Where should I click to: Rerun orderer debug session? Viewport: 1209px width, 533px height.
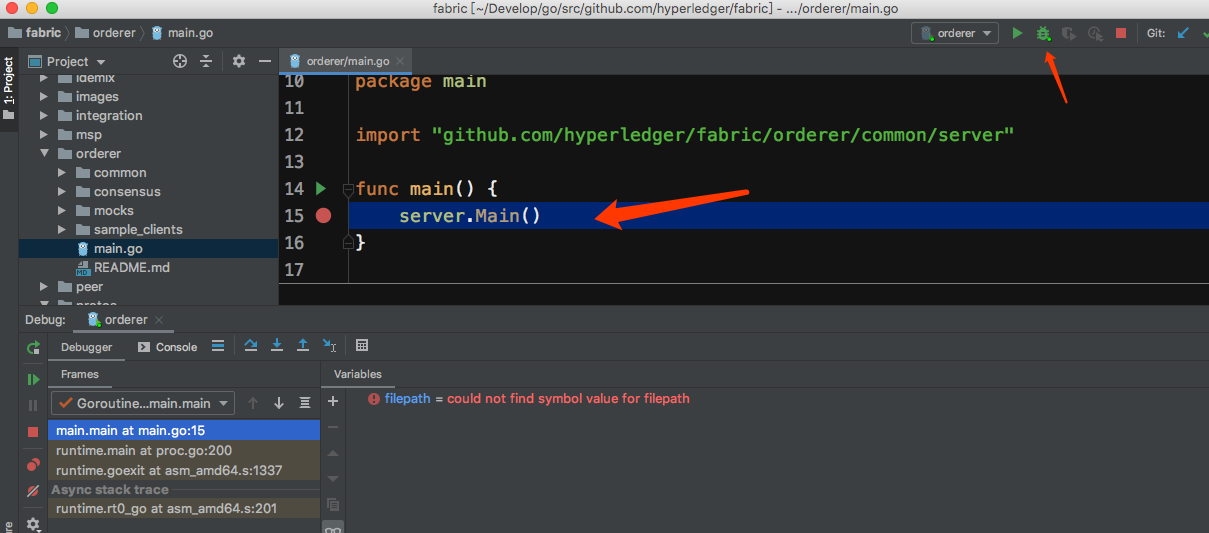coord(33,348)
